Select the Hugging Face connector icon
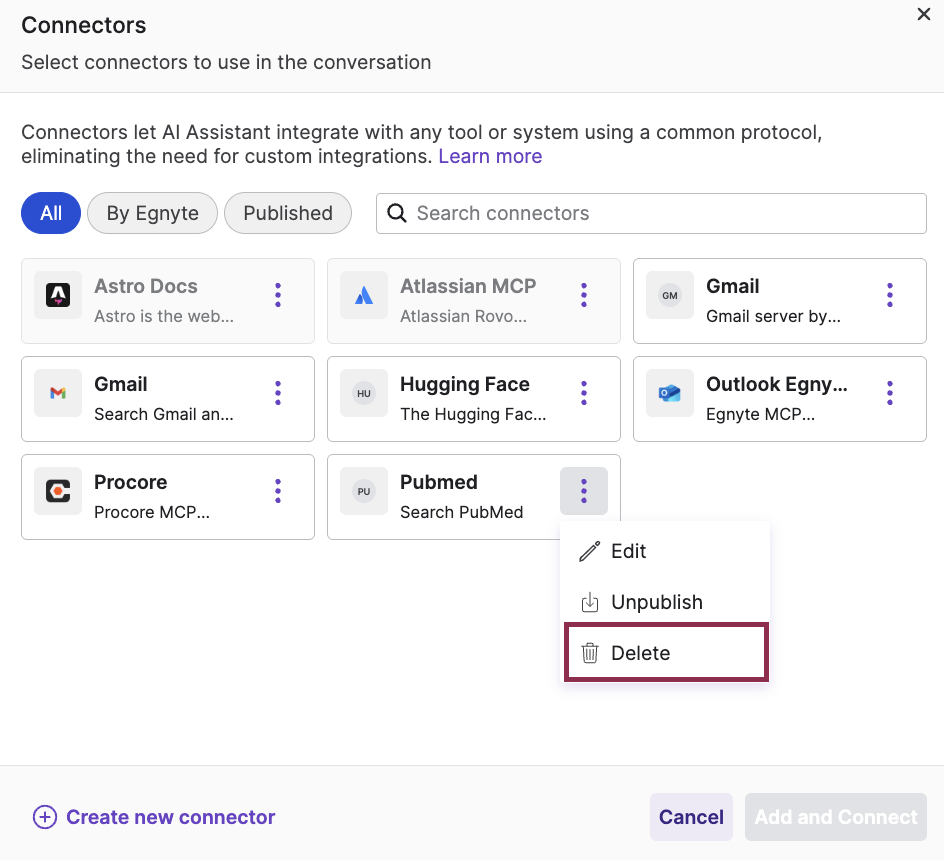The image size is (944, 860). pyautogui.click(x=363, y=393)
